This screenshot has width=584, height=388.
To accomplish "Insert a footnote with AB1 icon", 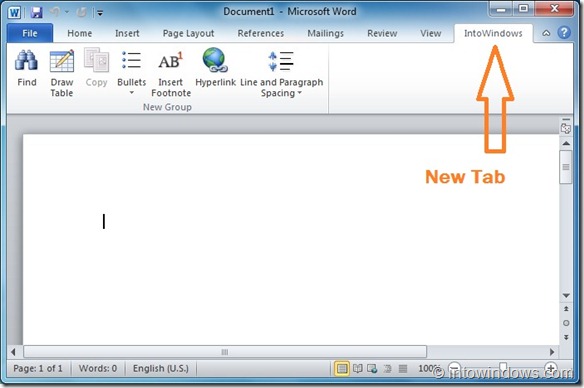I will click(x=171, y=73).
